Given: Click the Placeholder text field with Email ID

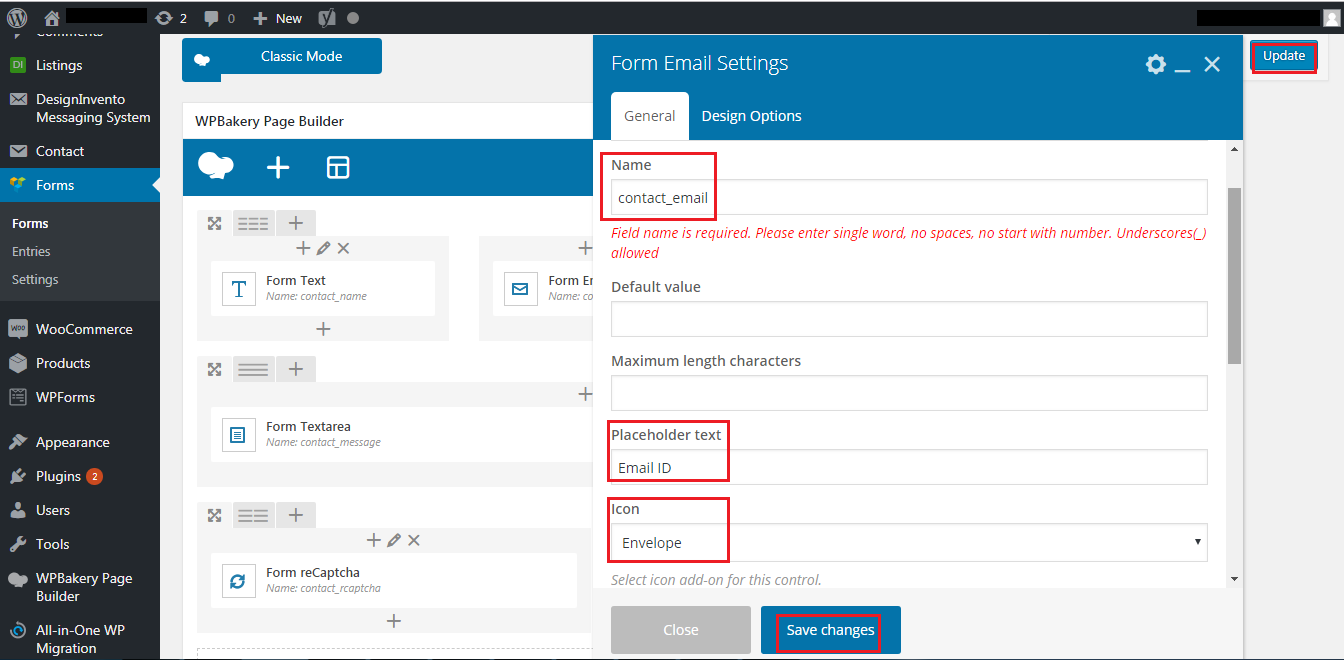Looking at the screenshot, I should click(909, 467).
